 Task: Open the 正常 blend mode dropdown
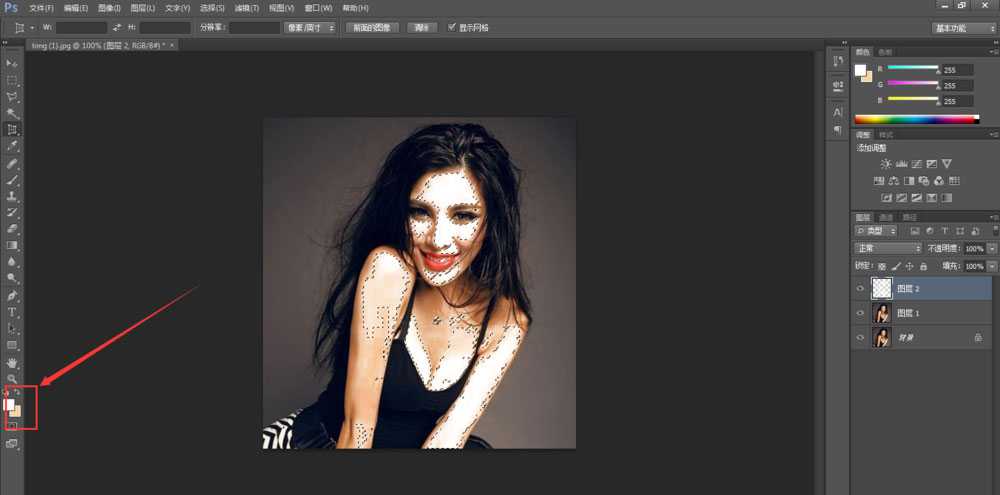pos(888,248)
